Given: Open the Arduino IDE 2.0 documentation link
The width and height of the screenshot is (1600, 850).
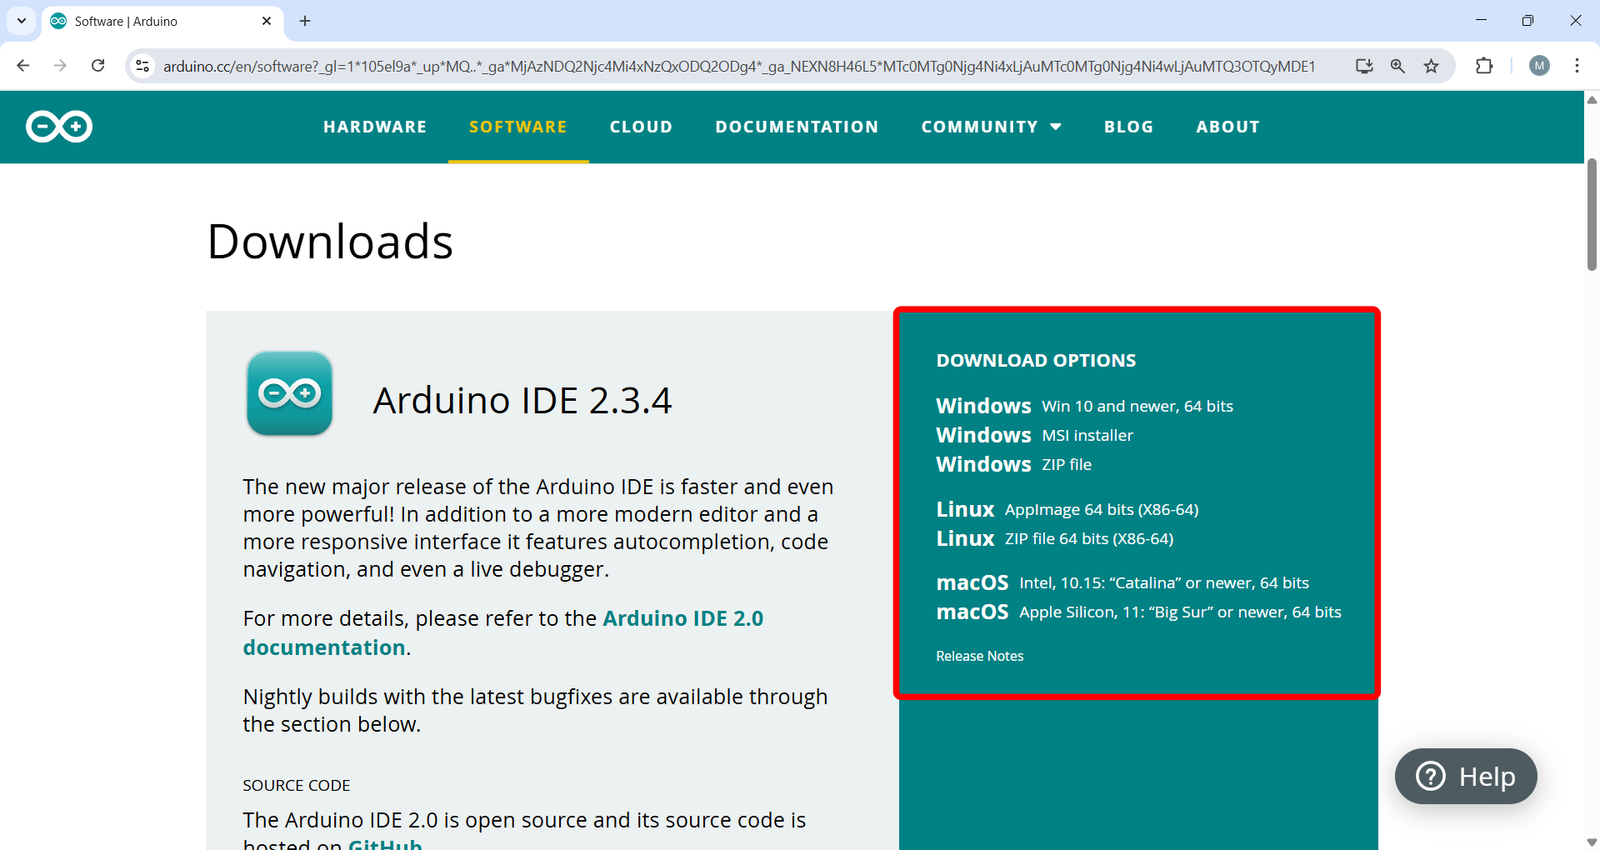Looking at the screenshot, I should [503, 633].
